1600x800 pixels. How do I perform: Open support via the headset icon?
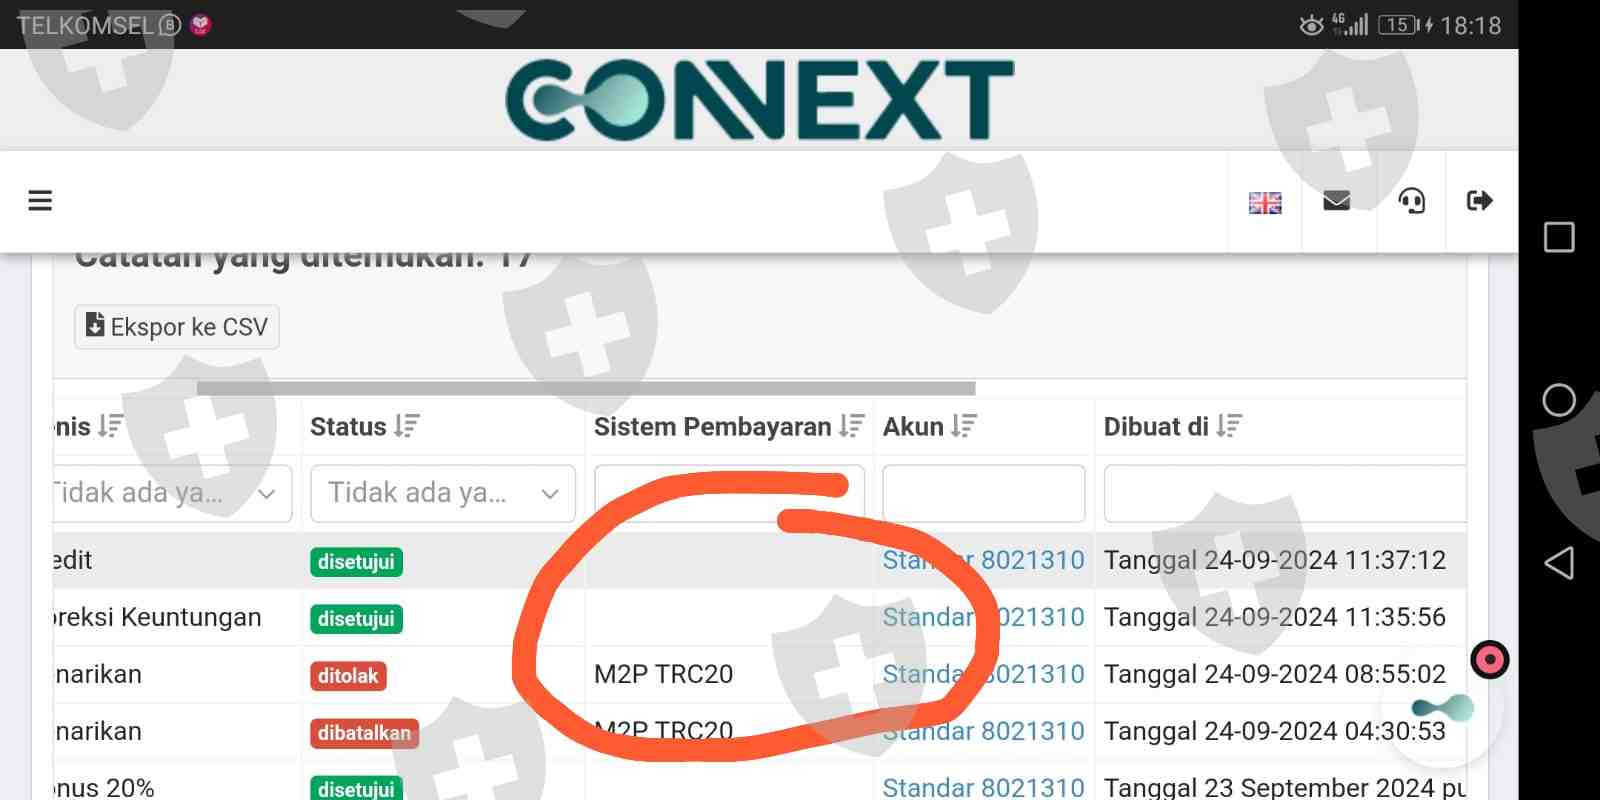click(x=1411, y=201)
